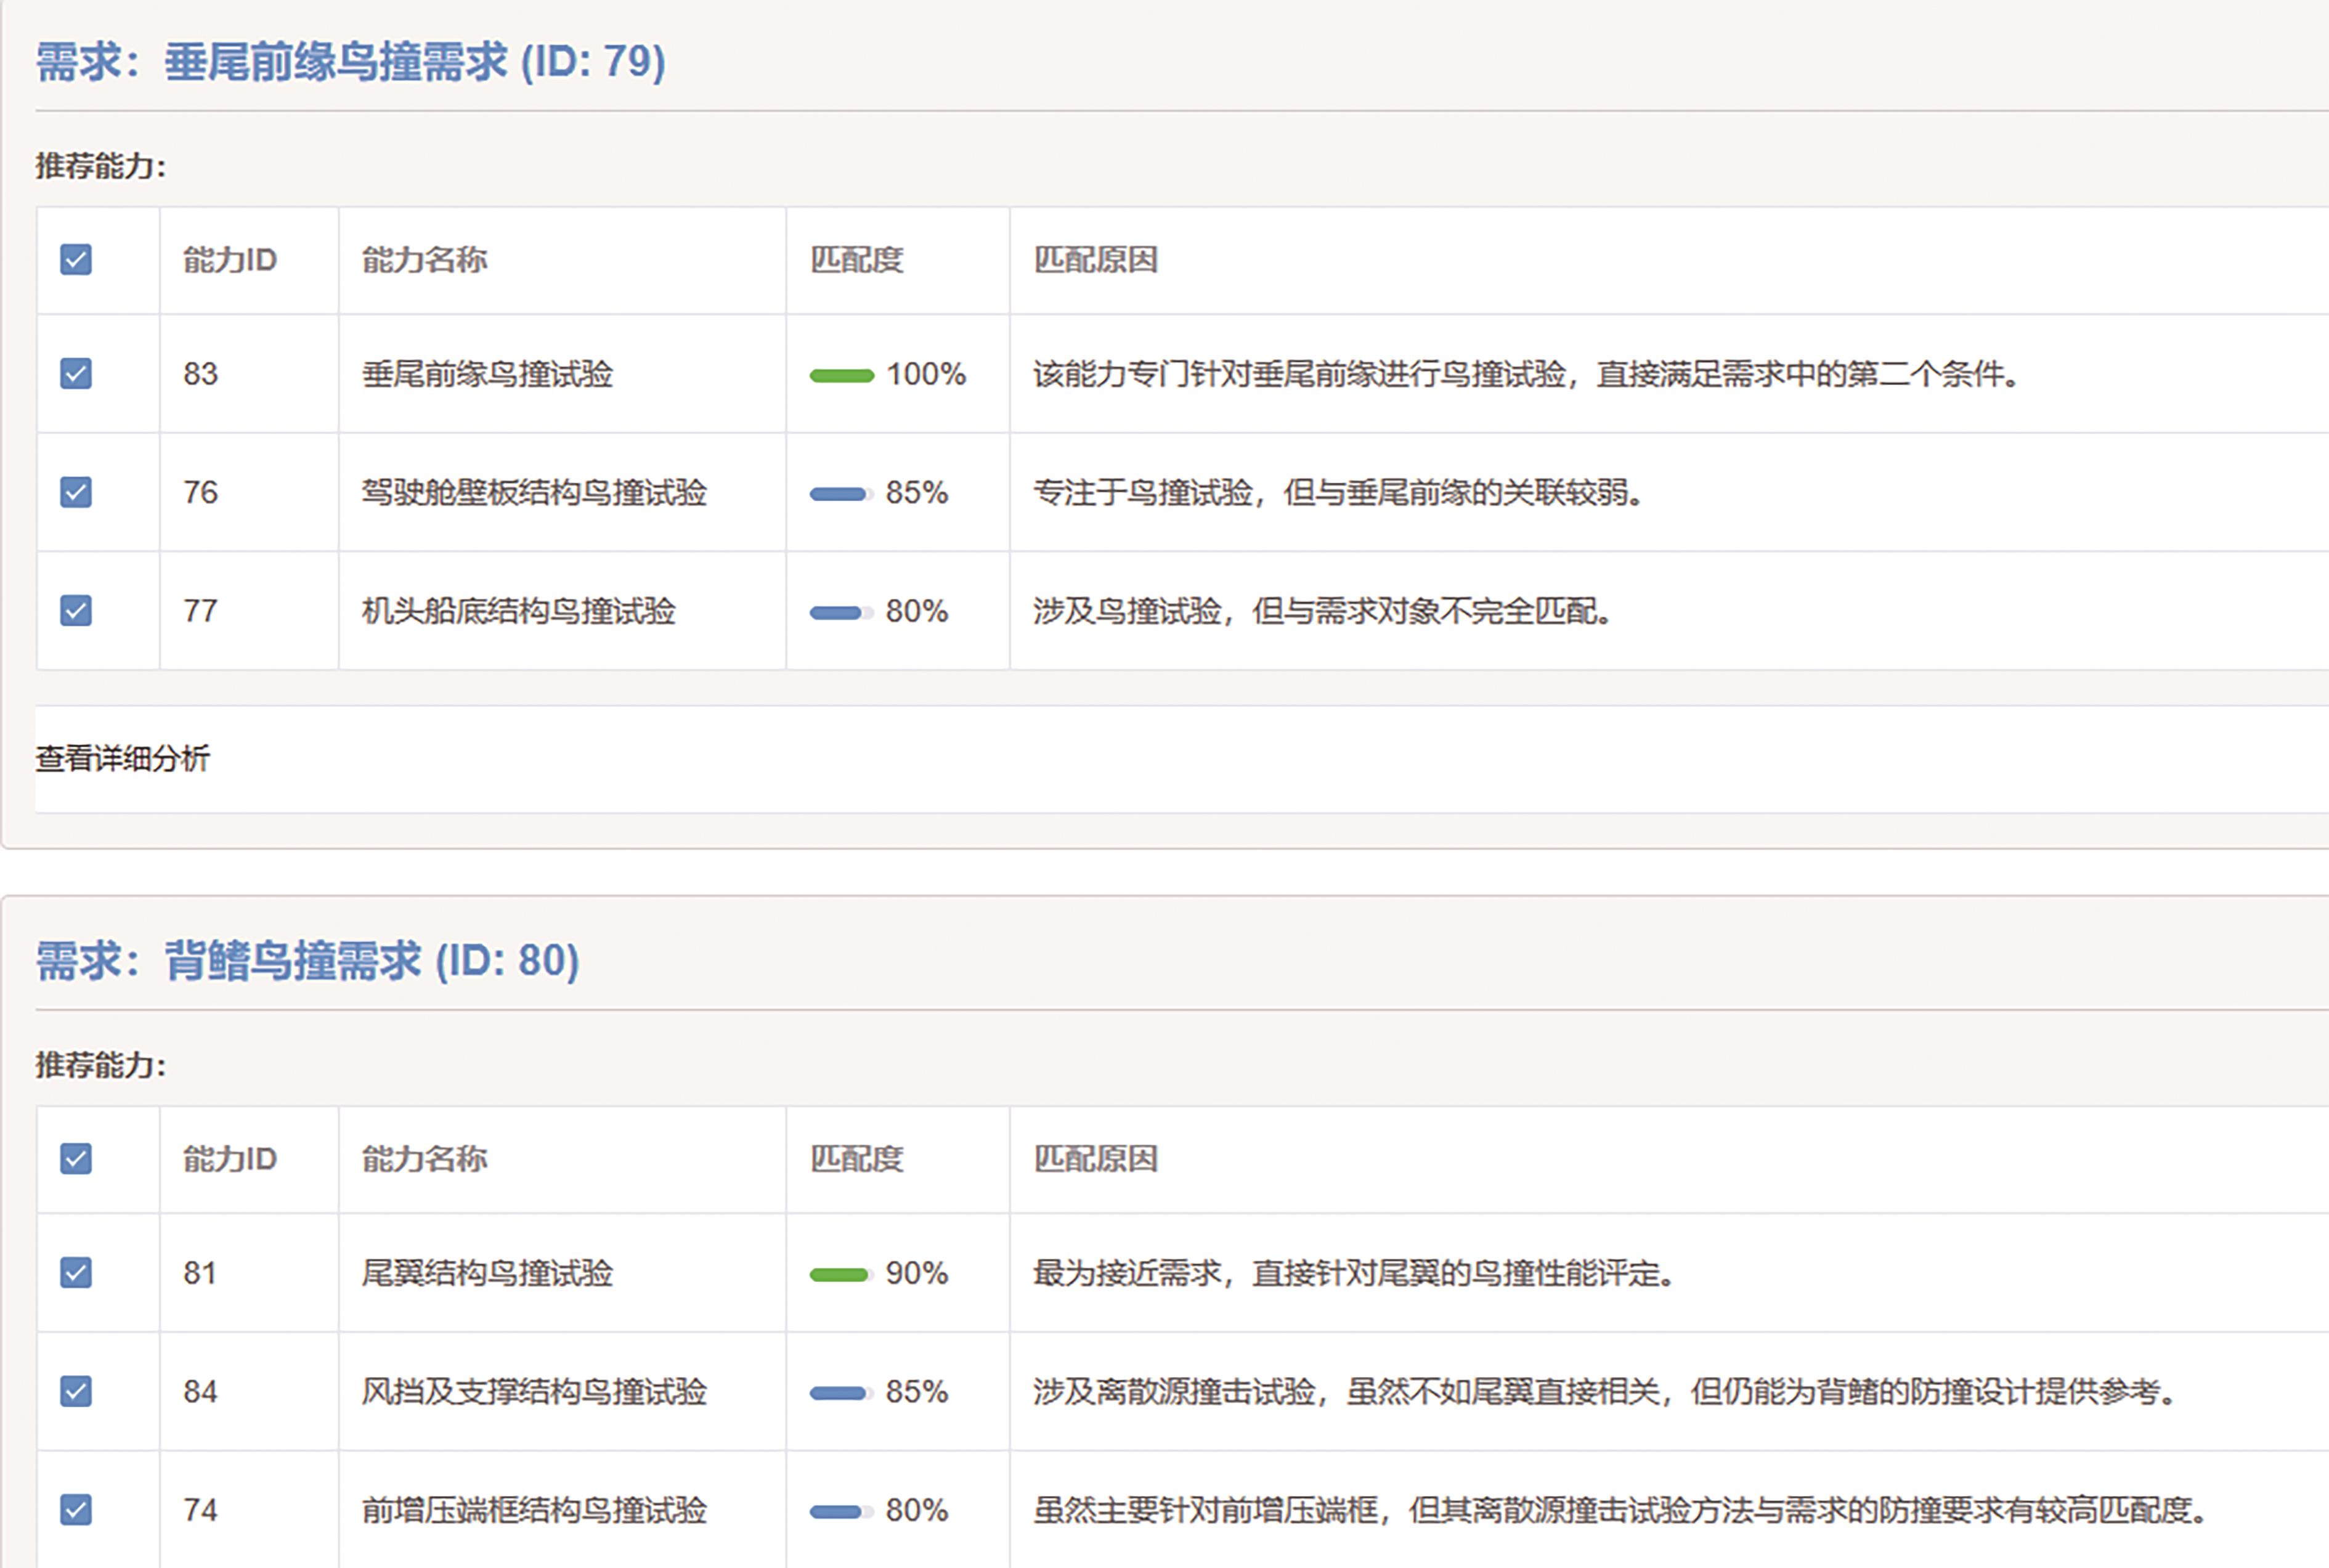Toggle checkbox for 尾翼结构鸟撞试验 row
Image resolution: width=2329 pixels, height=1568 pixels.
pyautogui.click(x=76, y=1273)
